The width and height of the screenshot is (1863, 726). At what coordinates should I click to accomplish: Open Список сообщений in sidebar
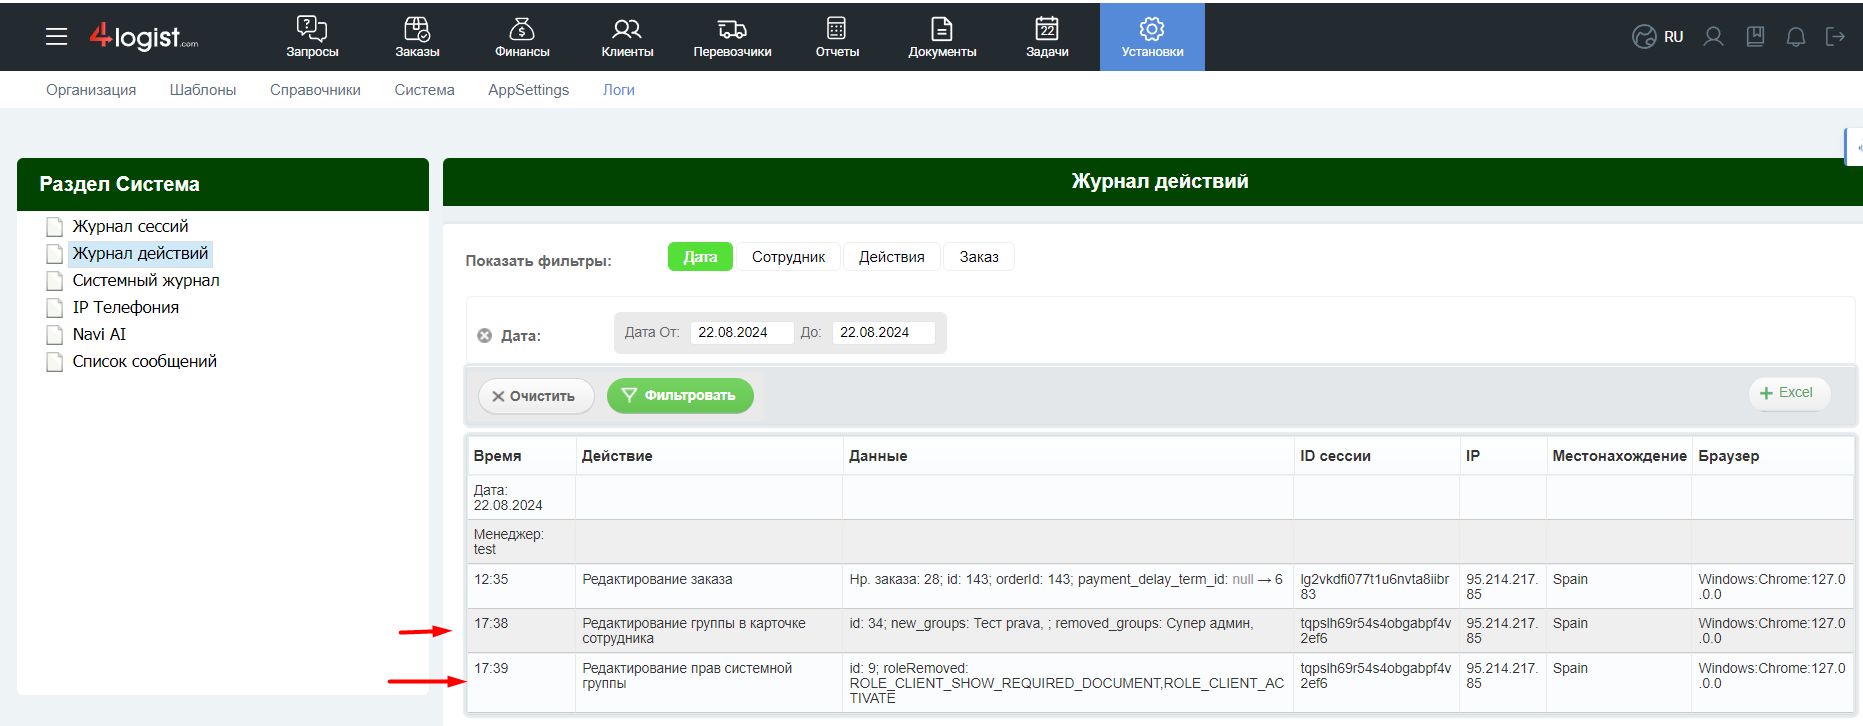click(x=144, y=361)
